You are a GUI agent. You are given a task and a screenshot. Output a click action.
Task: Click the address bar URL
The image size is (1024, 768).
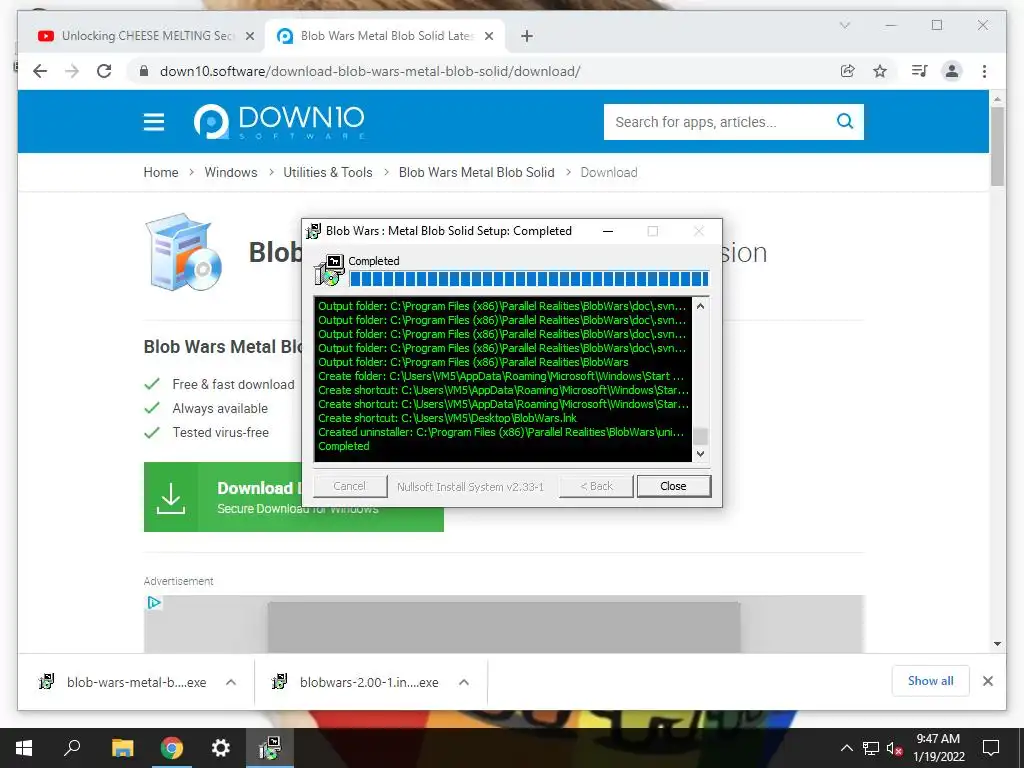coord(370,71)
